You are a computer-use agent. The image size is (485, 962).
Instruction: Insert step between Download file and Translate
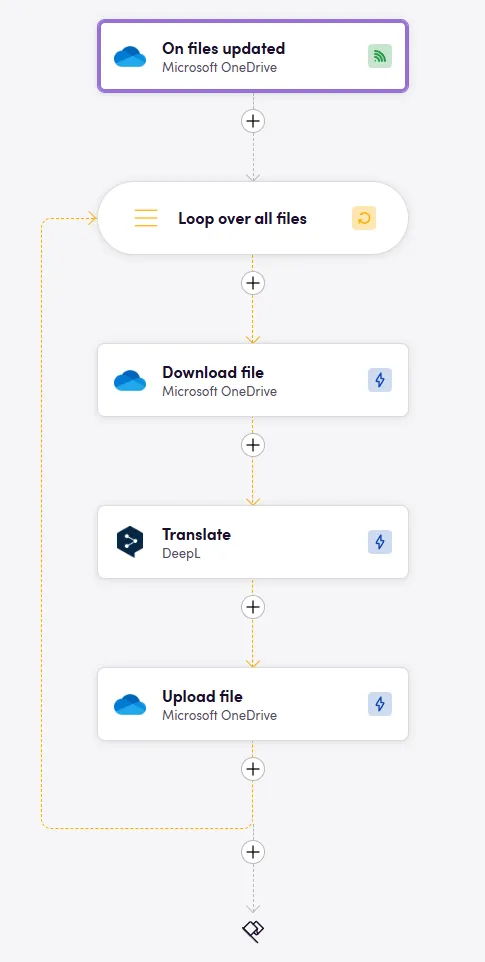pos(253,445)
